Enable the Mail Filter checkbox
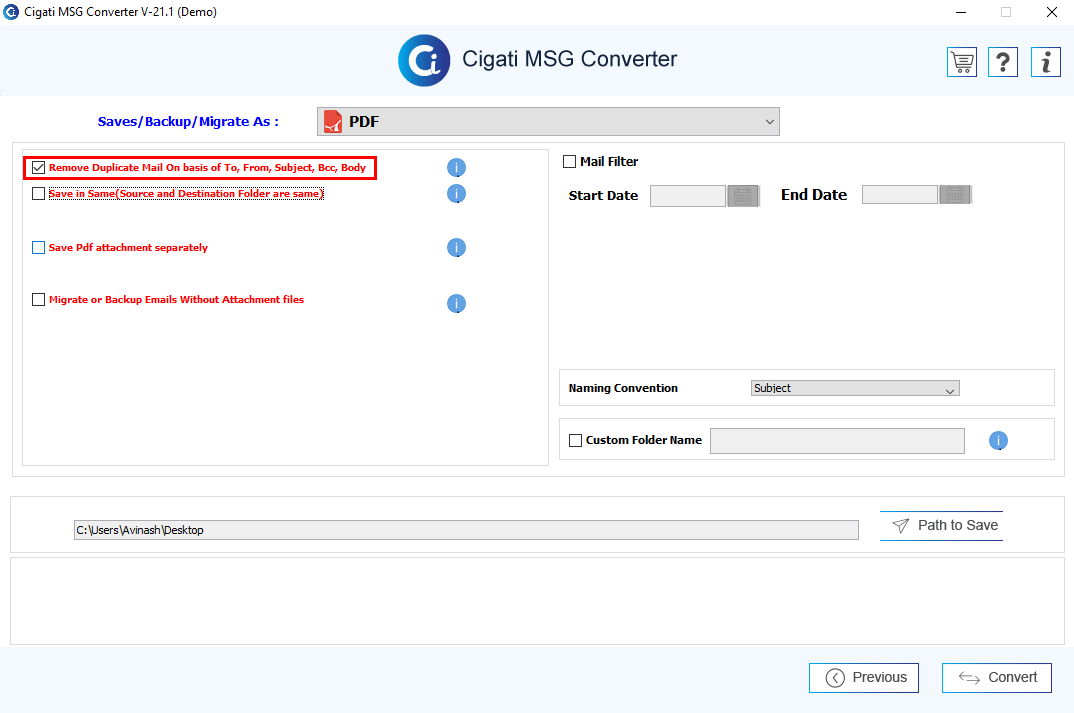Viewport: 1074px width, 713px height. (569, 162)
